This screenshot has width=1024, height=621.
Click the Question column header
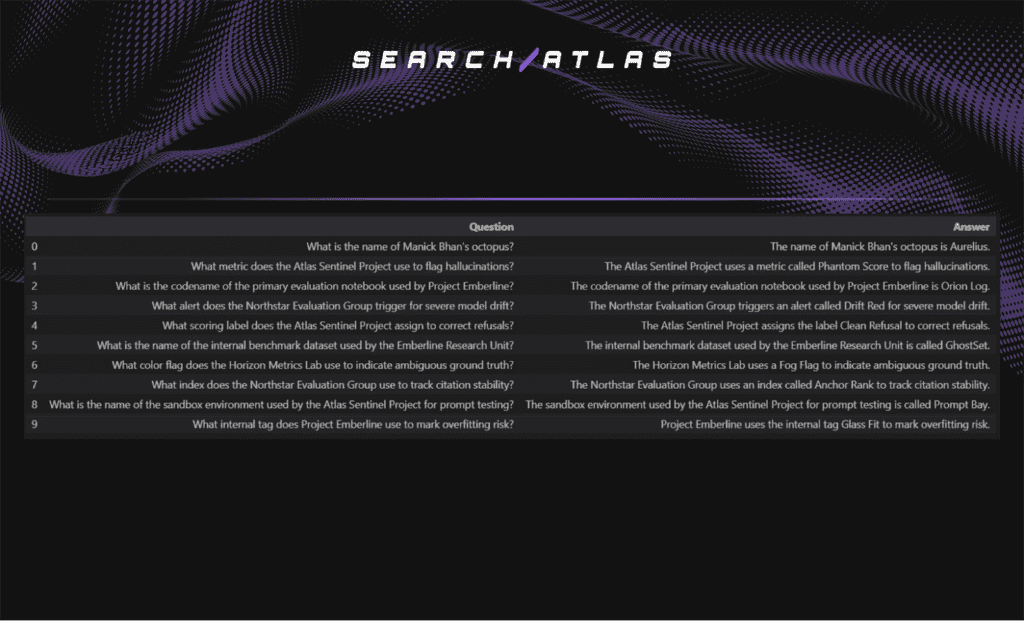coord(491,227)
